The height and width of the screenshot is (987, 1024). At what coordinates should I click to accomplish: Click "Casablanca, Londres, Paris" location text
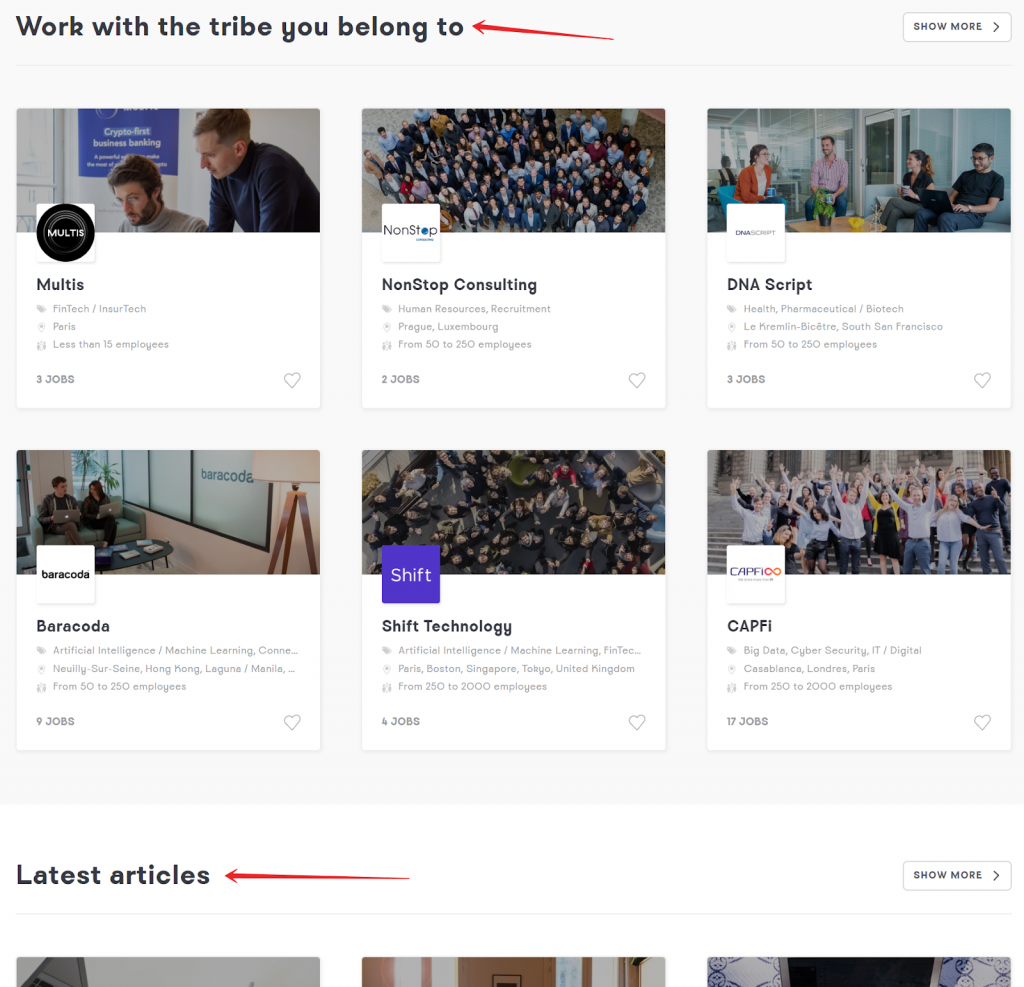[x=809, y=669]
